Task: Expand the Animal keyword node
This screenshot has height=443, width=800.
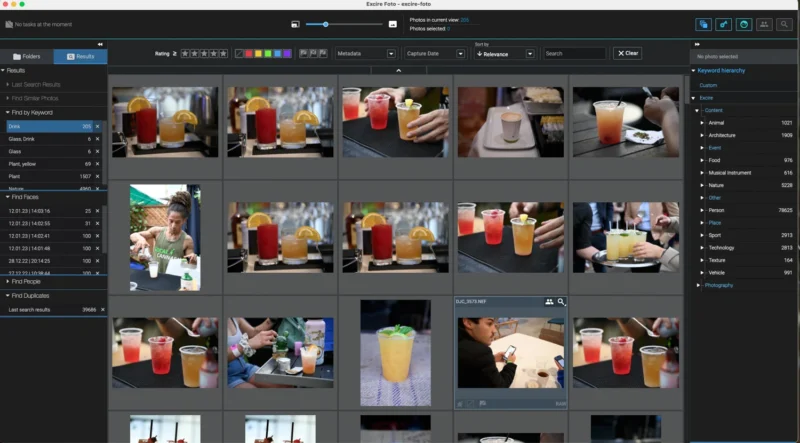Action: (702, 122)
